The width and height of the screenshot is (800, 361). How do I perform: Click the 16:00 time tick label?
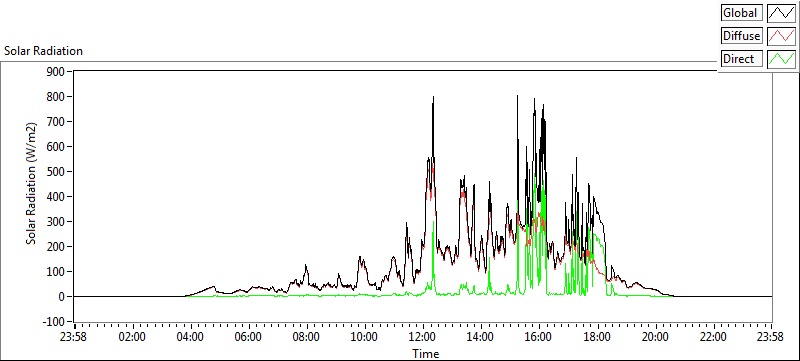point(539,337)
